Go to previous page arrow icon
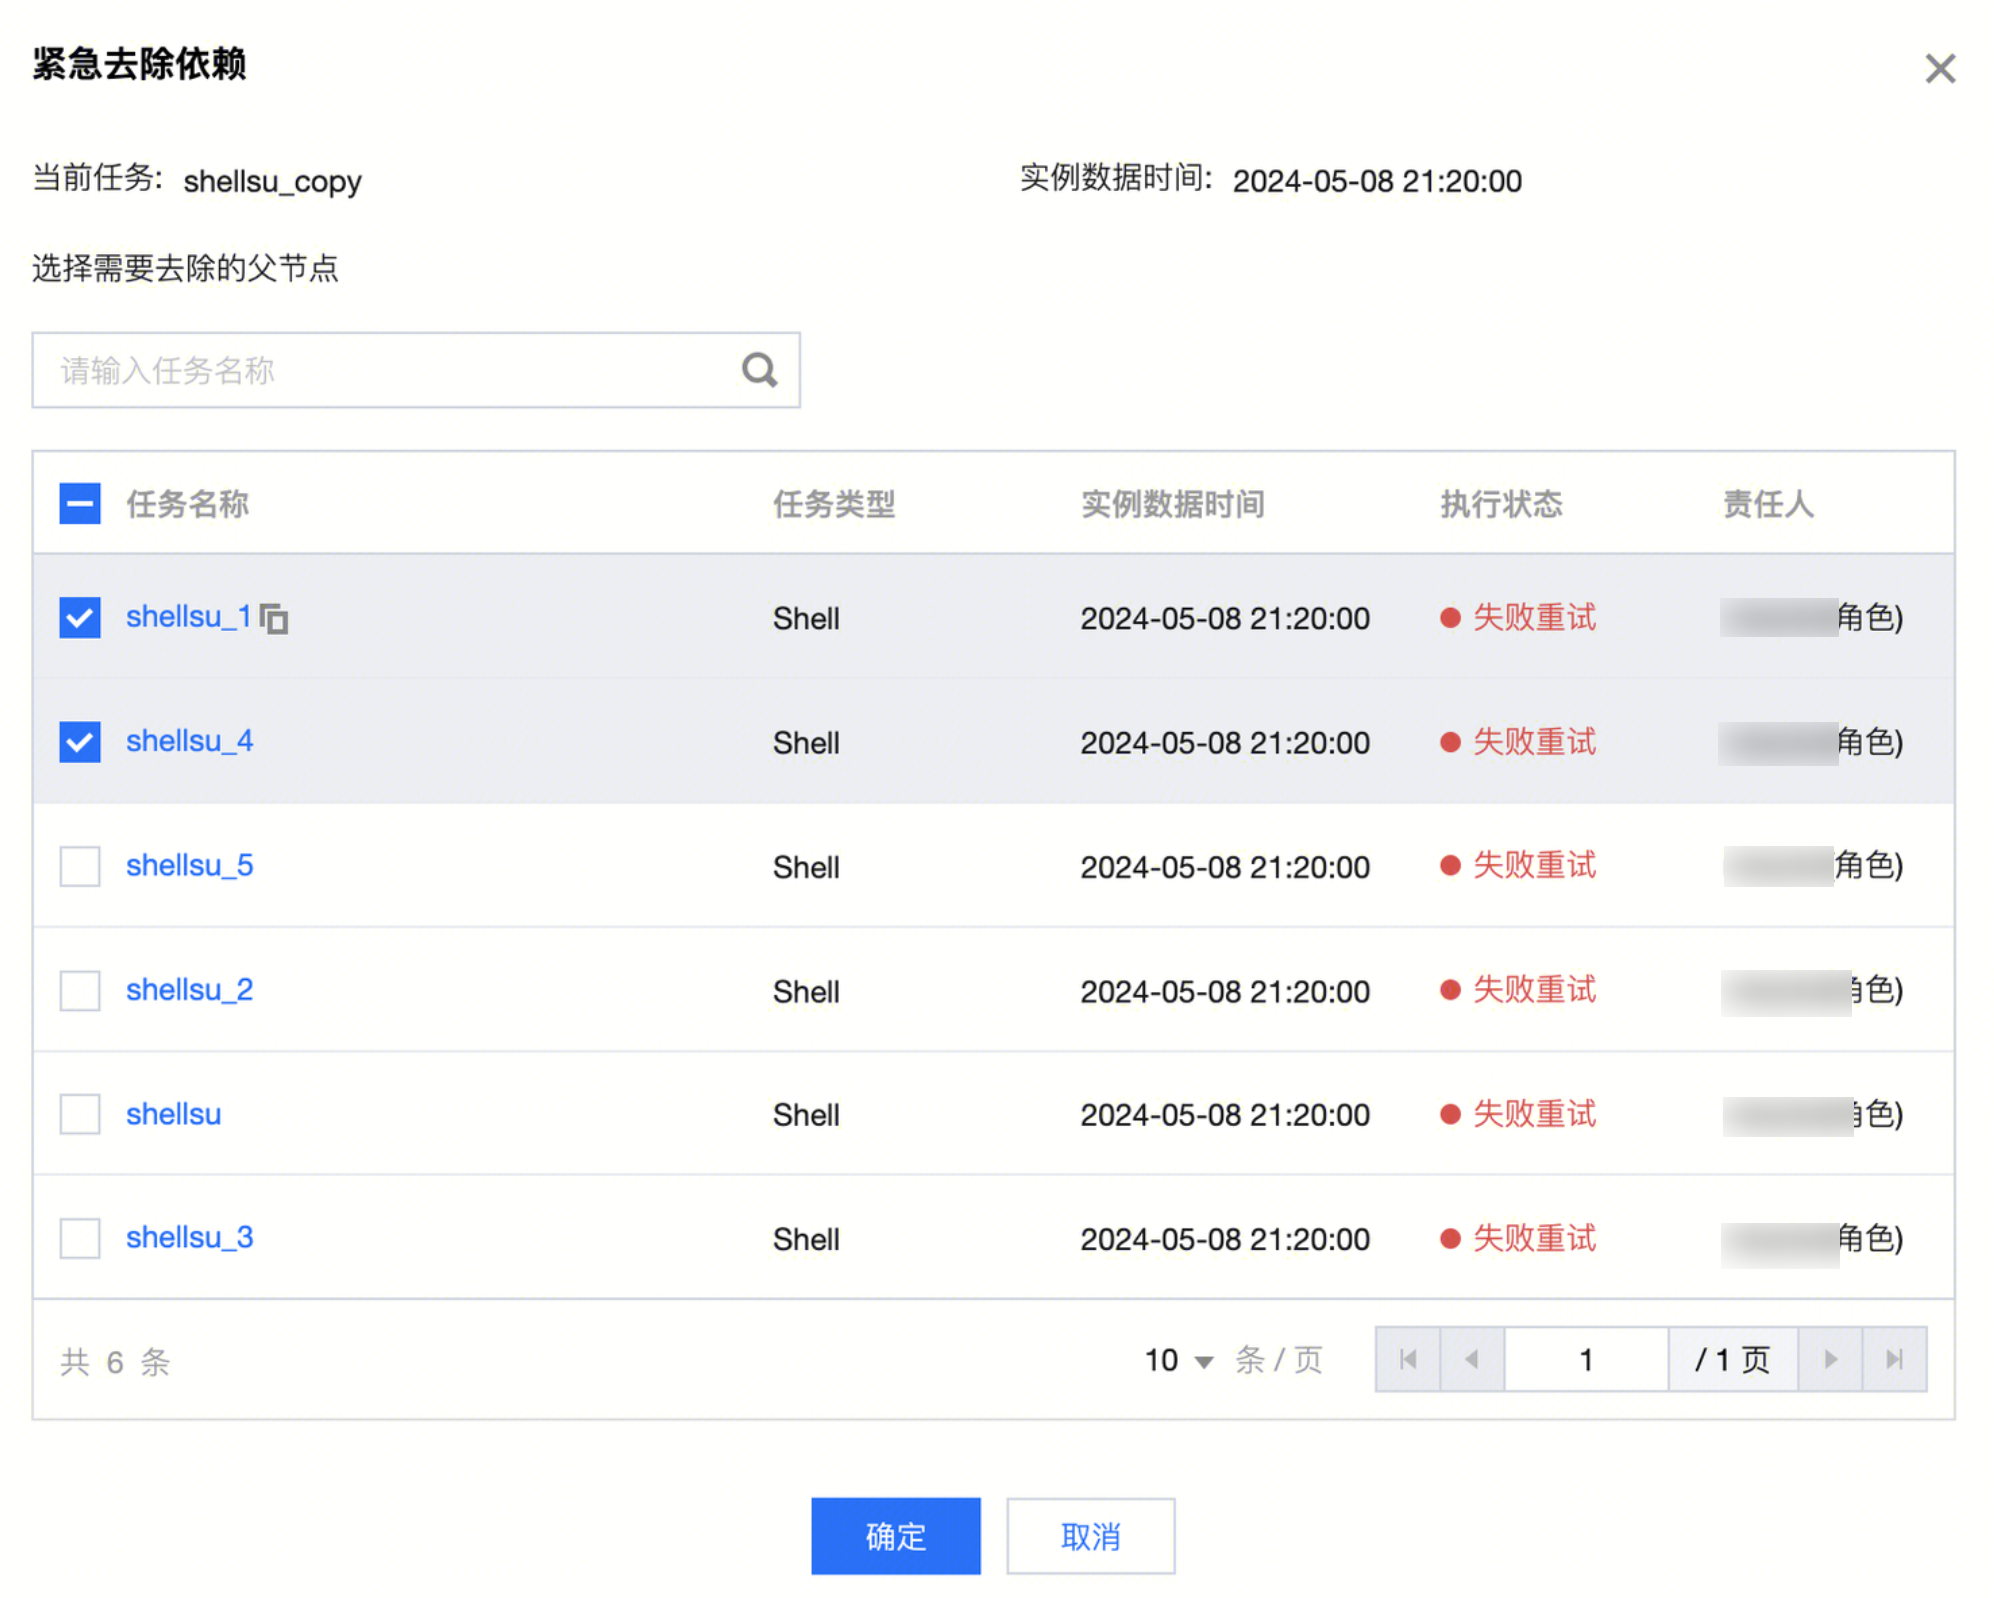 pos(1471,1359)
